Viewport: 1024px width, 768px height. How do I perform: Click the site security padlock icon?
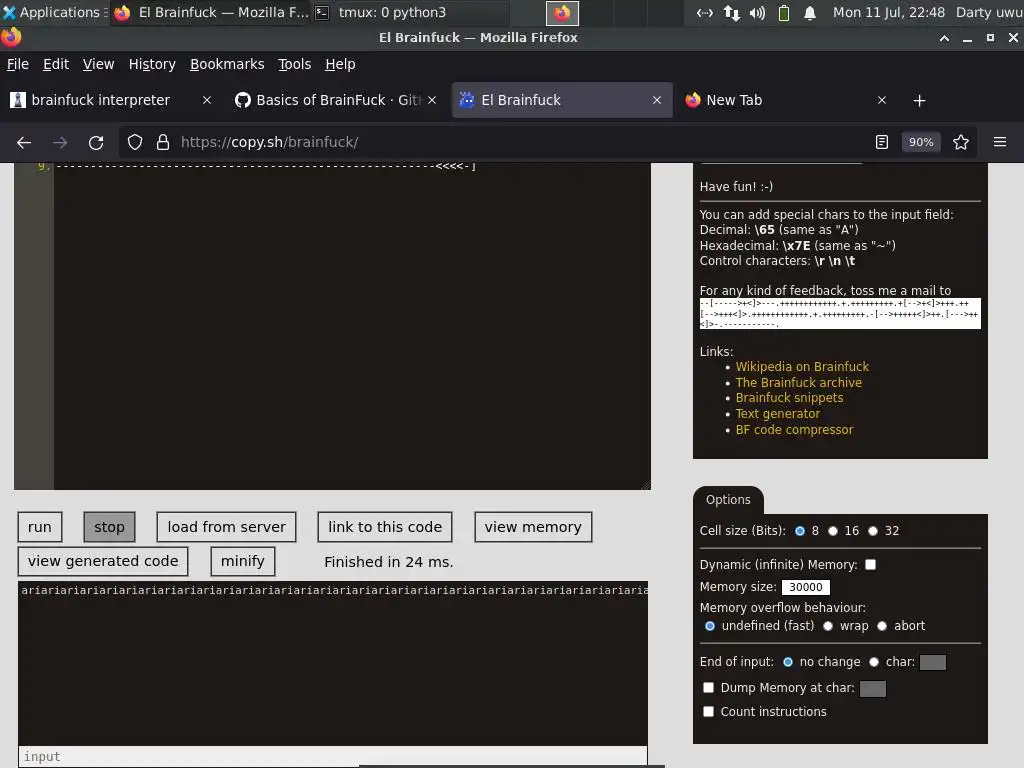coord(163,142)
